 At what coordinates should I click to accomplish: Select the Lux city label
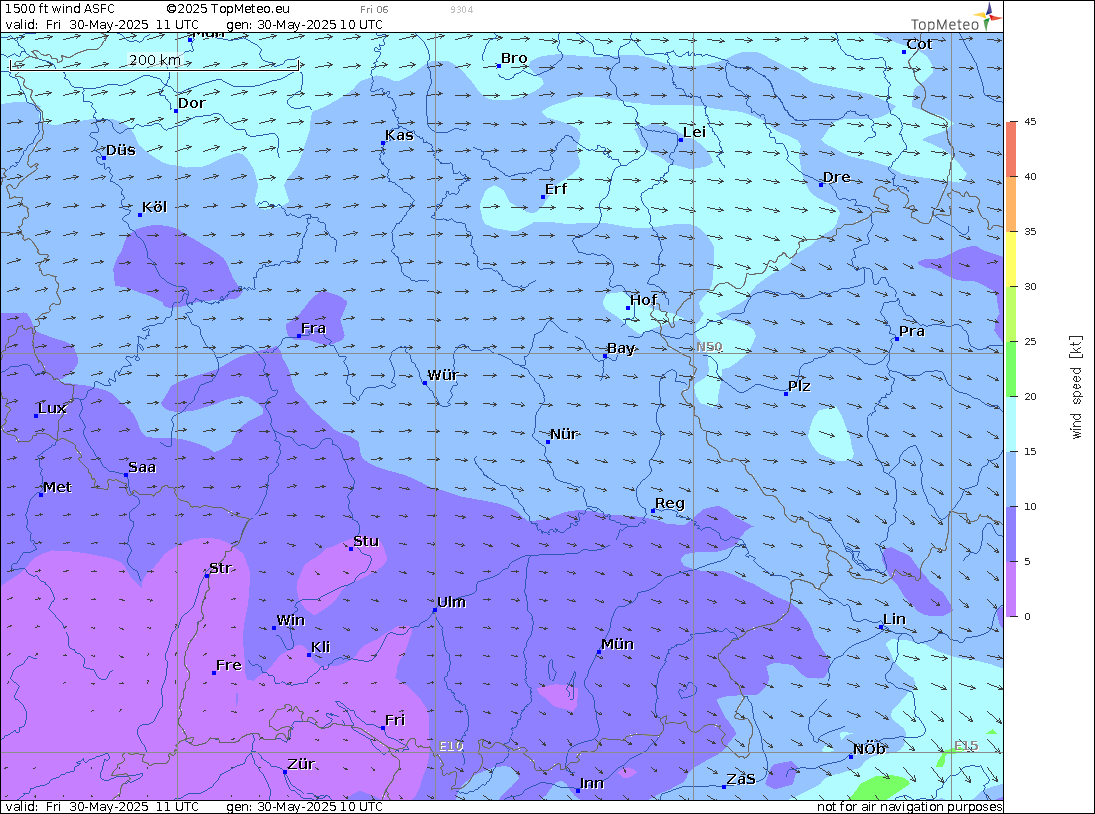tap(52, 408)
